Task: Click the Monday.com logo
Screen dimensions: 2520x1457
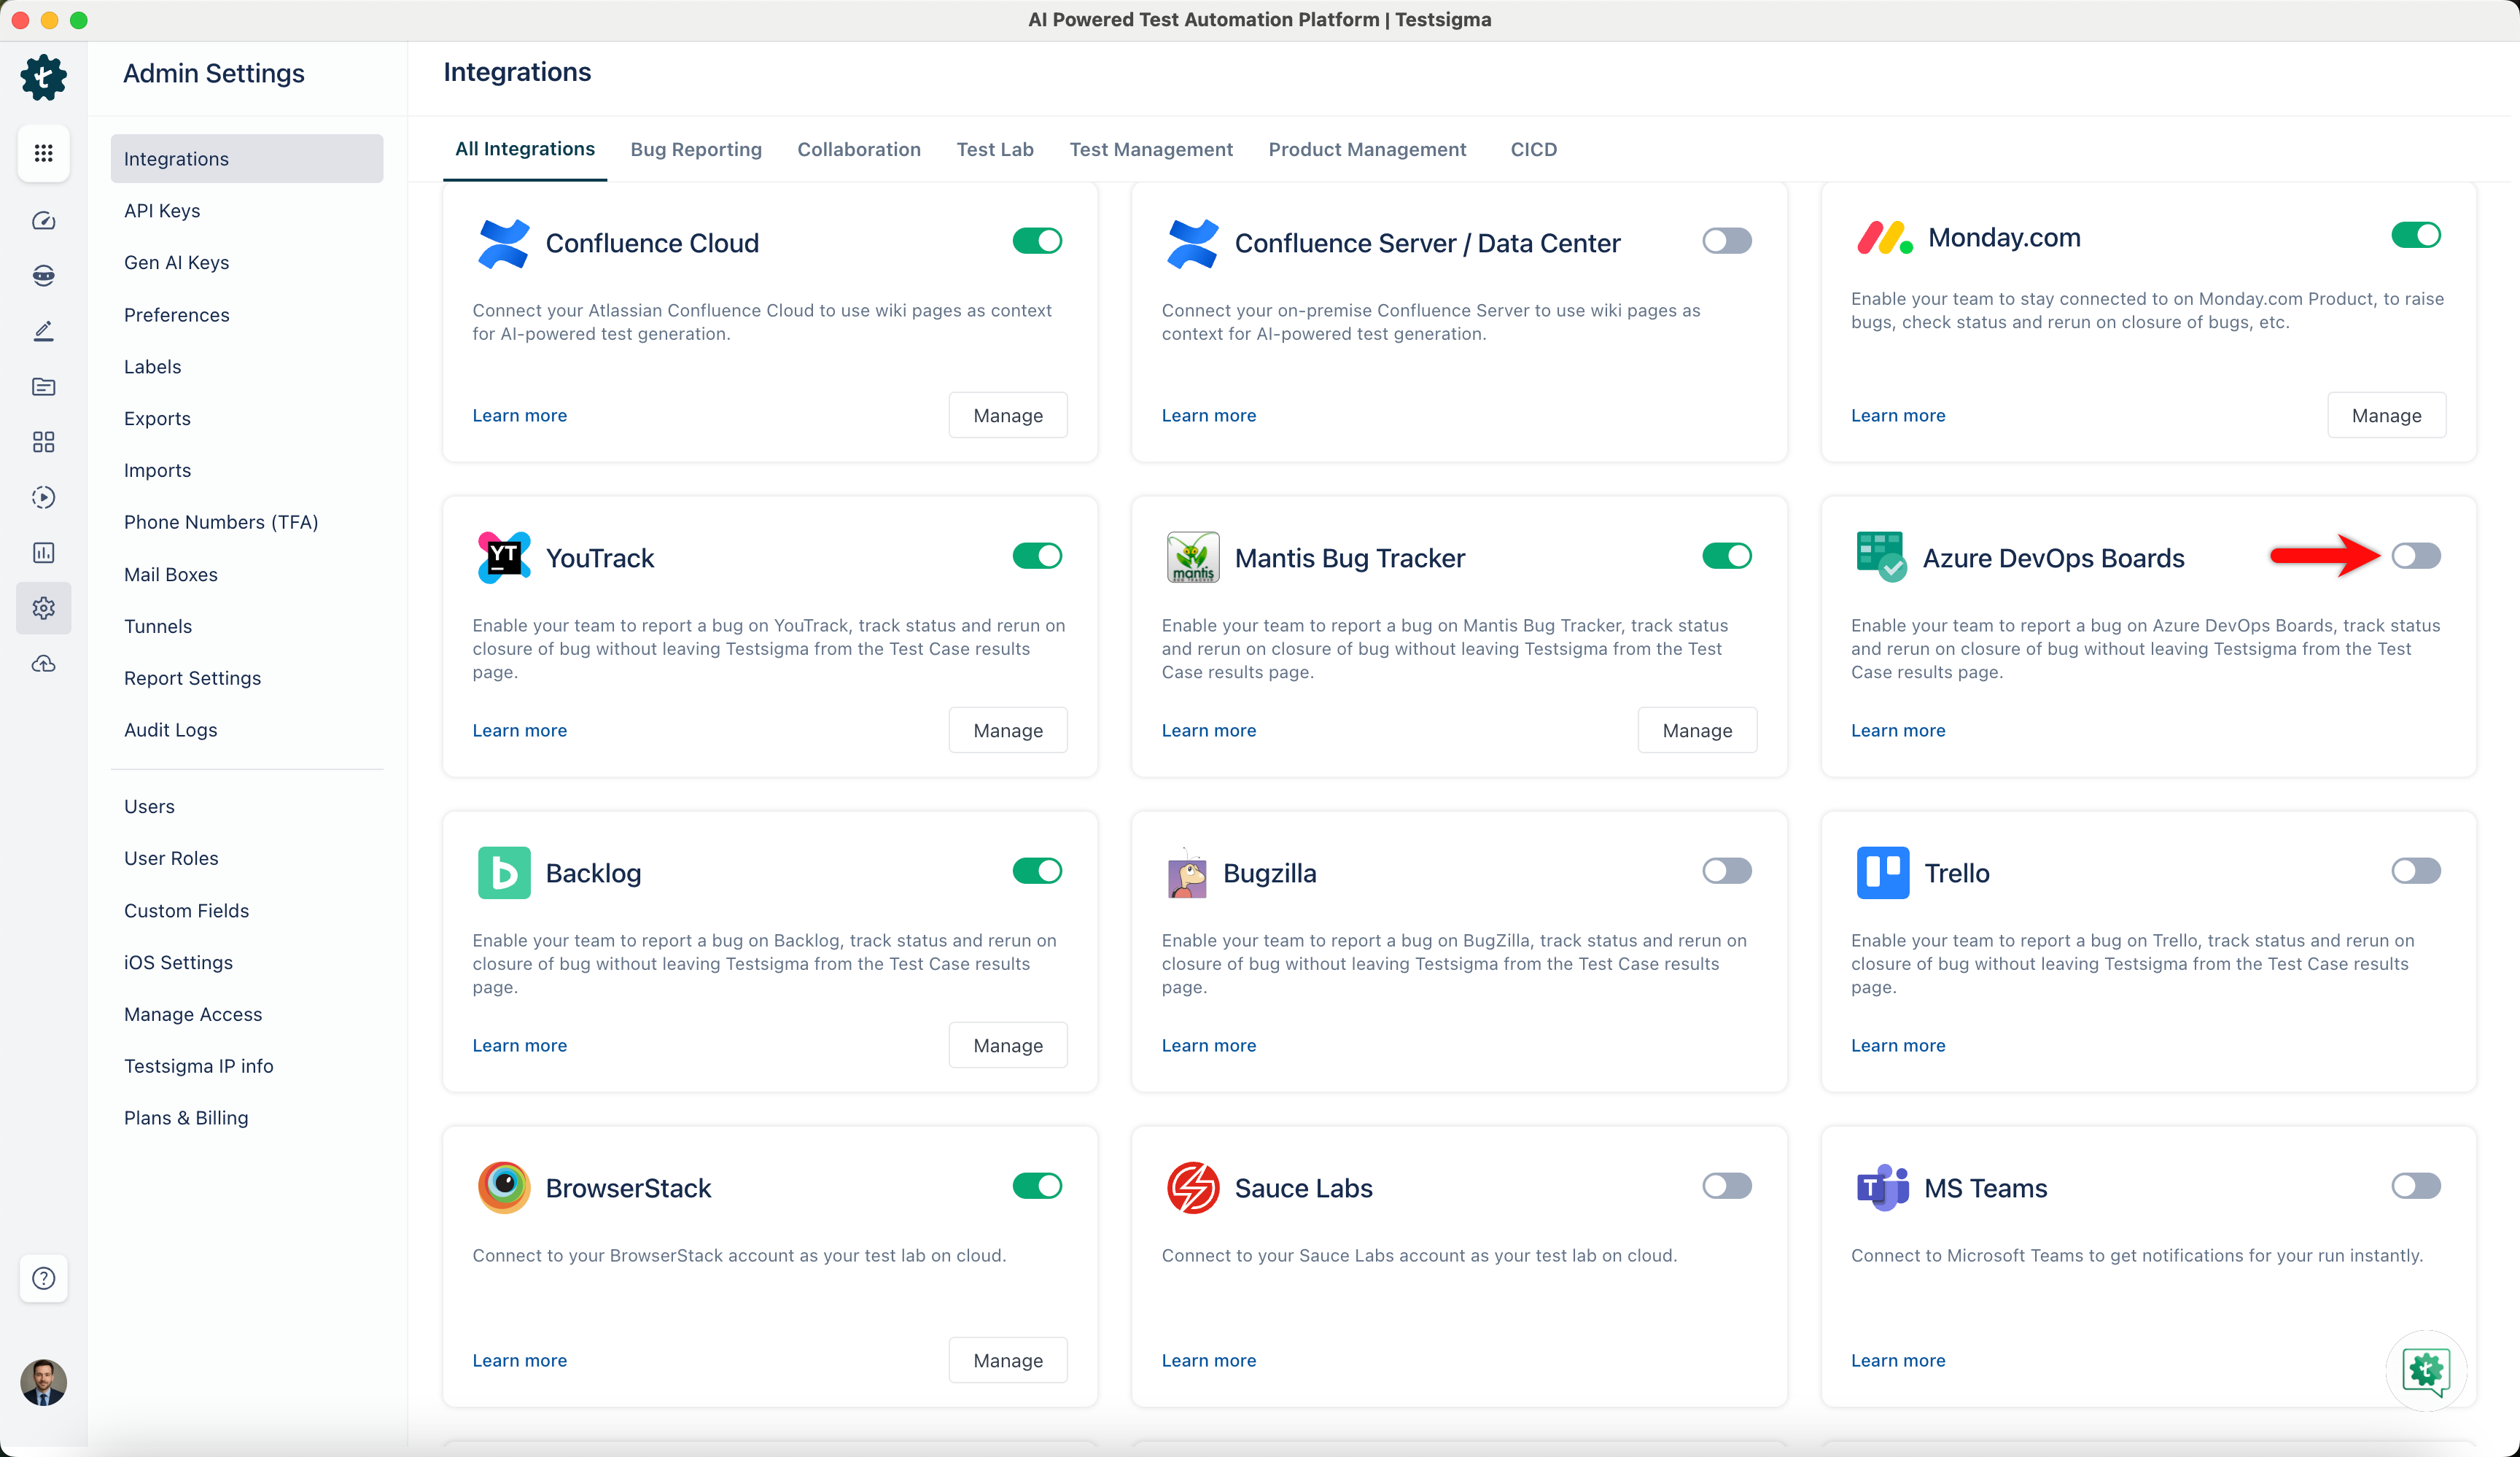Action: coord(1884,238)
